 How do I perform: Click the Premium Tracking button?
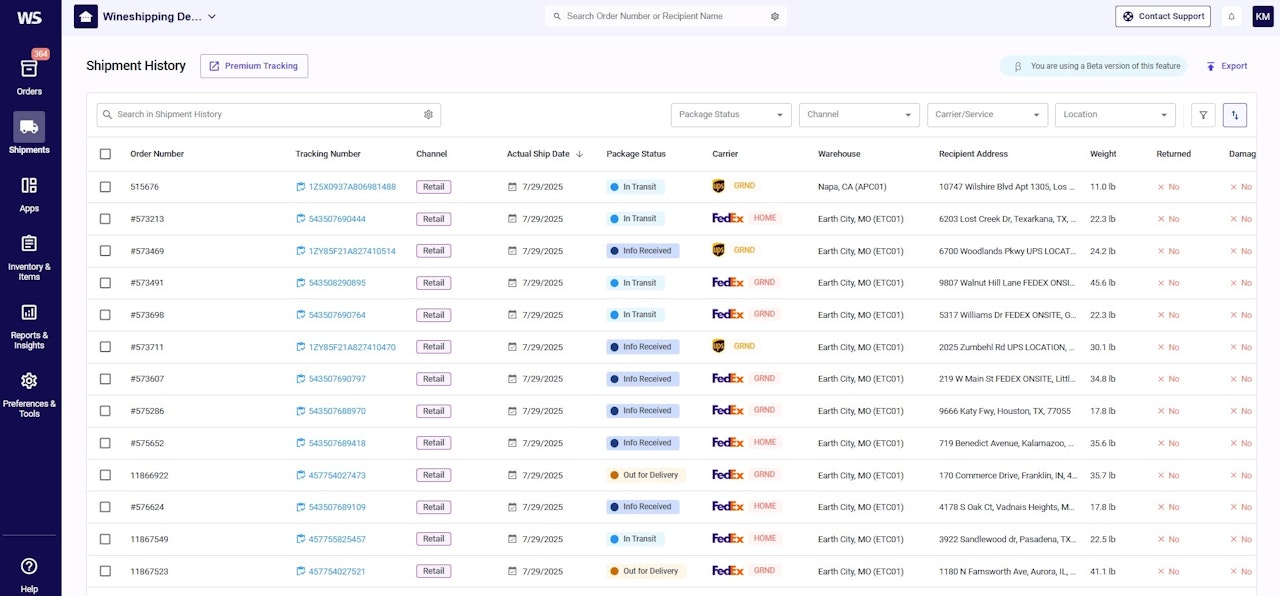pos(254,66)
